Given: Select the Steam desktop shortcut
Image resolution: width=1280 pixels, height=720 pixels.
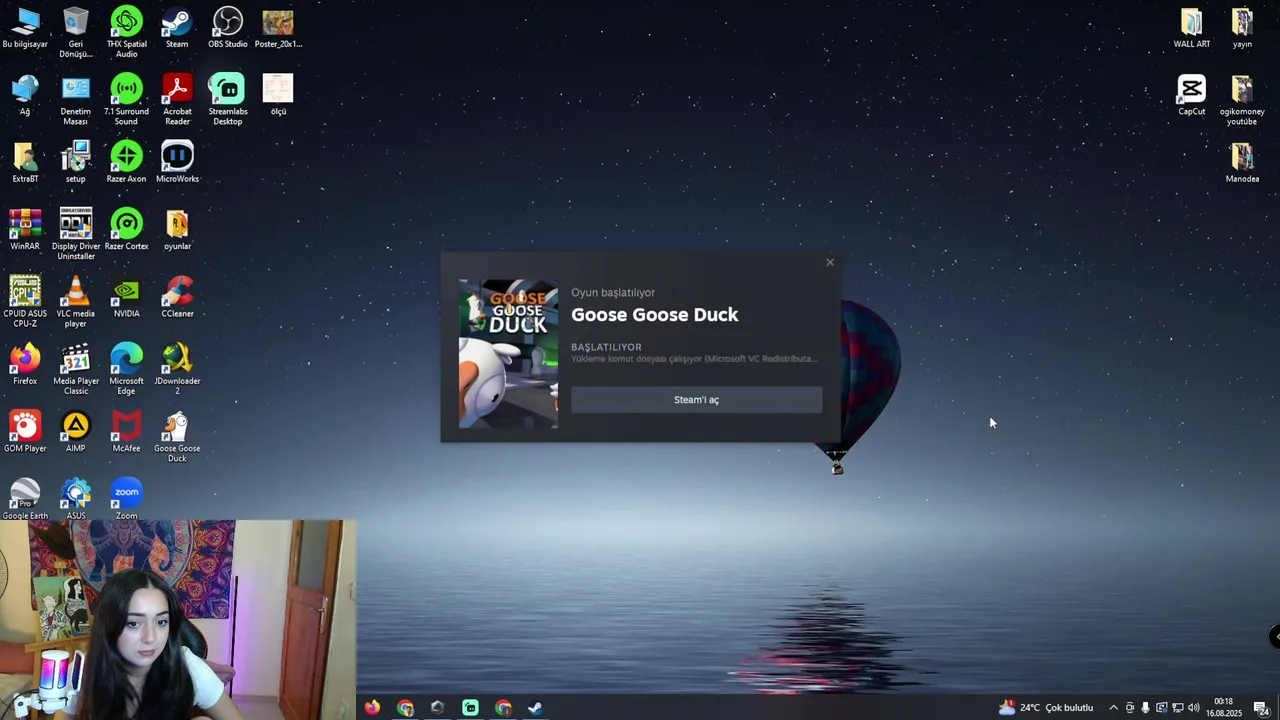Looking at the screenshot, I should [177, 28].
